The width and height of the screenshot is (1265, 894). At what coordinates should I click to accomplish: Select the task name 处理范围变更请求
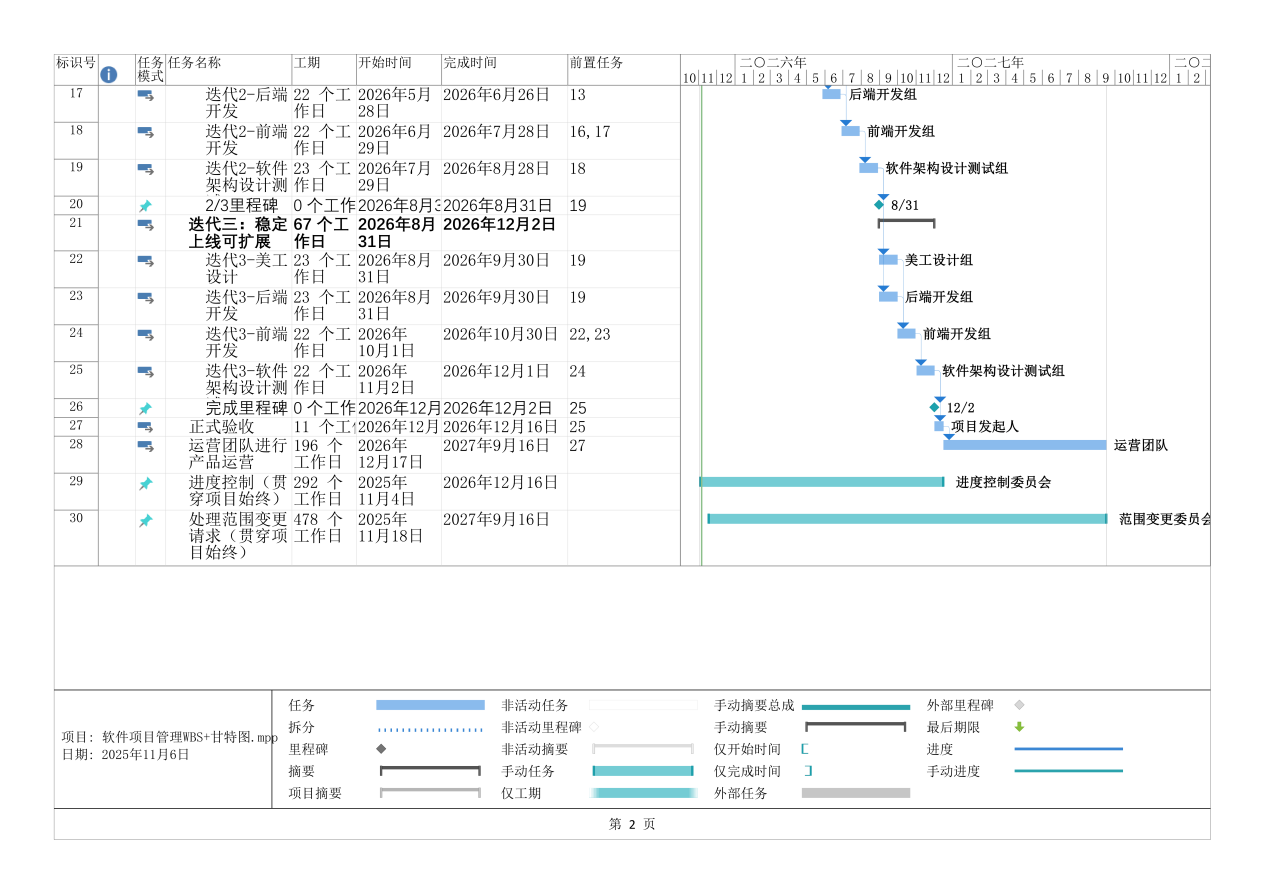click(238, 536)
